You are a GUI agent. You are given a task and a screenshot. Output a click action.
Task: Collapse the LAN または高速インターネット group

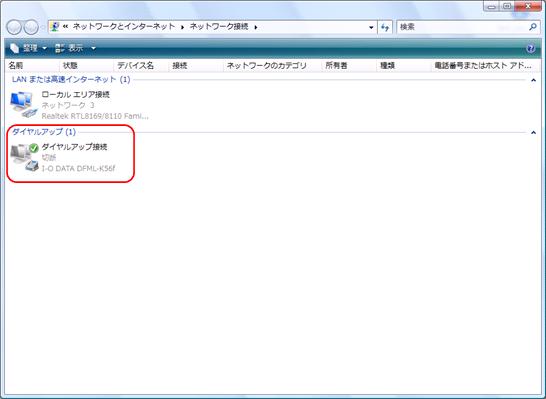pyautogui.click(x=533, y=80)
